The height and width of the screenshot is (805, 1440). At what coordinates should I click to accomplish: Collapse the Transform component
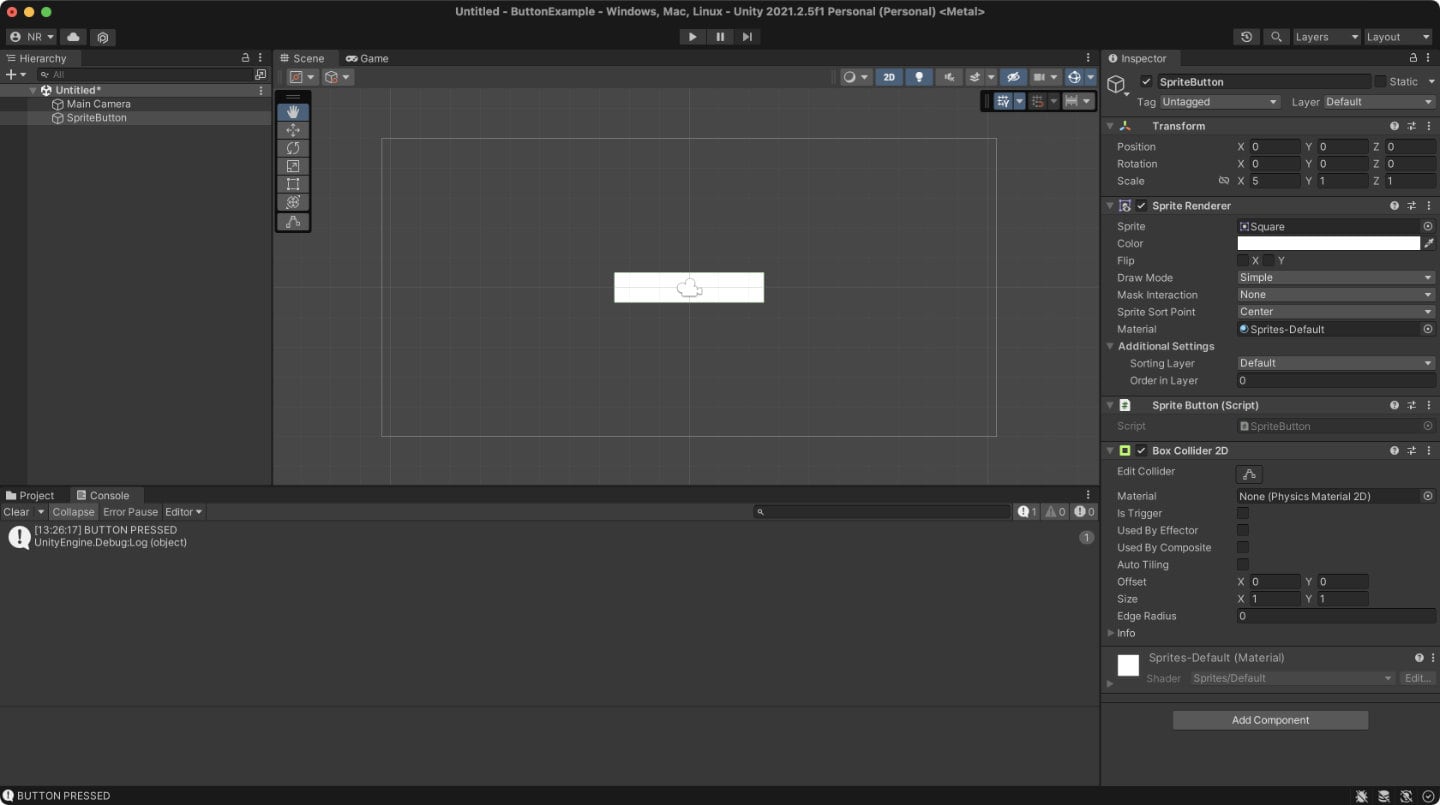(1110, 126)
